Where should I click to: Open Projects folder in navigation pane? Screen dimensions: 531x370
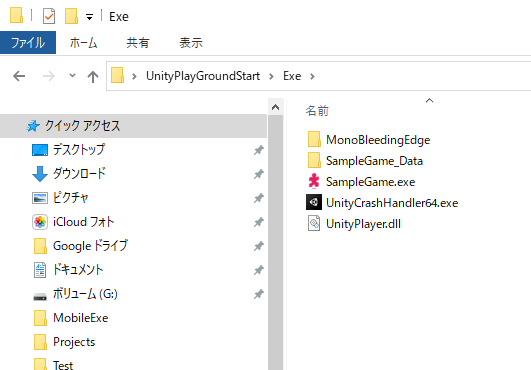click(x=74, y=342)
